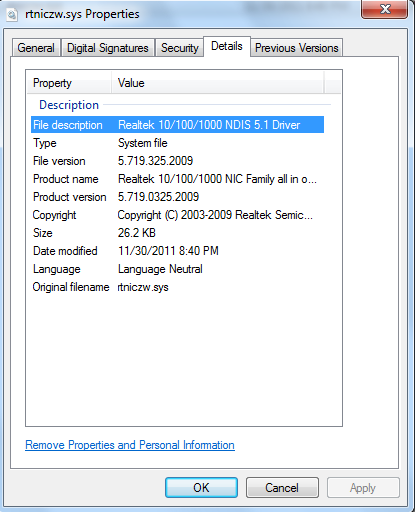Image resolution: width=415 pixels, height=513 pixels.
Task: Click the value "Realtek 10/100/1000 NIC Family all in o..."
Action: pyautogui.click(x=217, y=179)
